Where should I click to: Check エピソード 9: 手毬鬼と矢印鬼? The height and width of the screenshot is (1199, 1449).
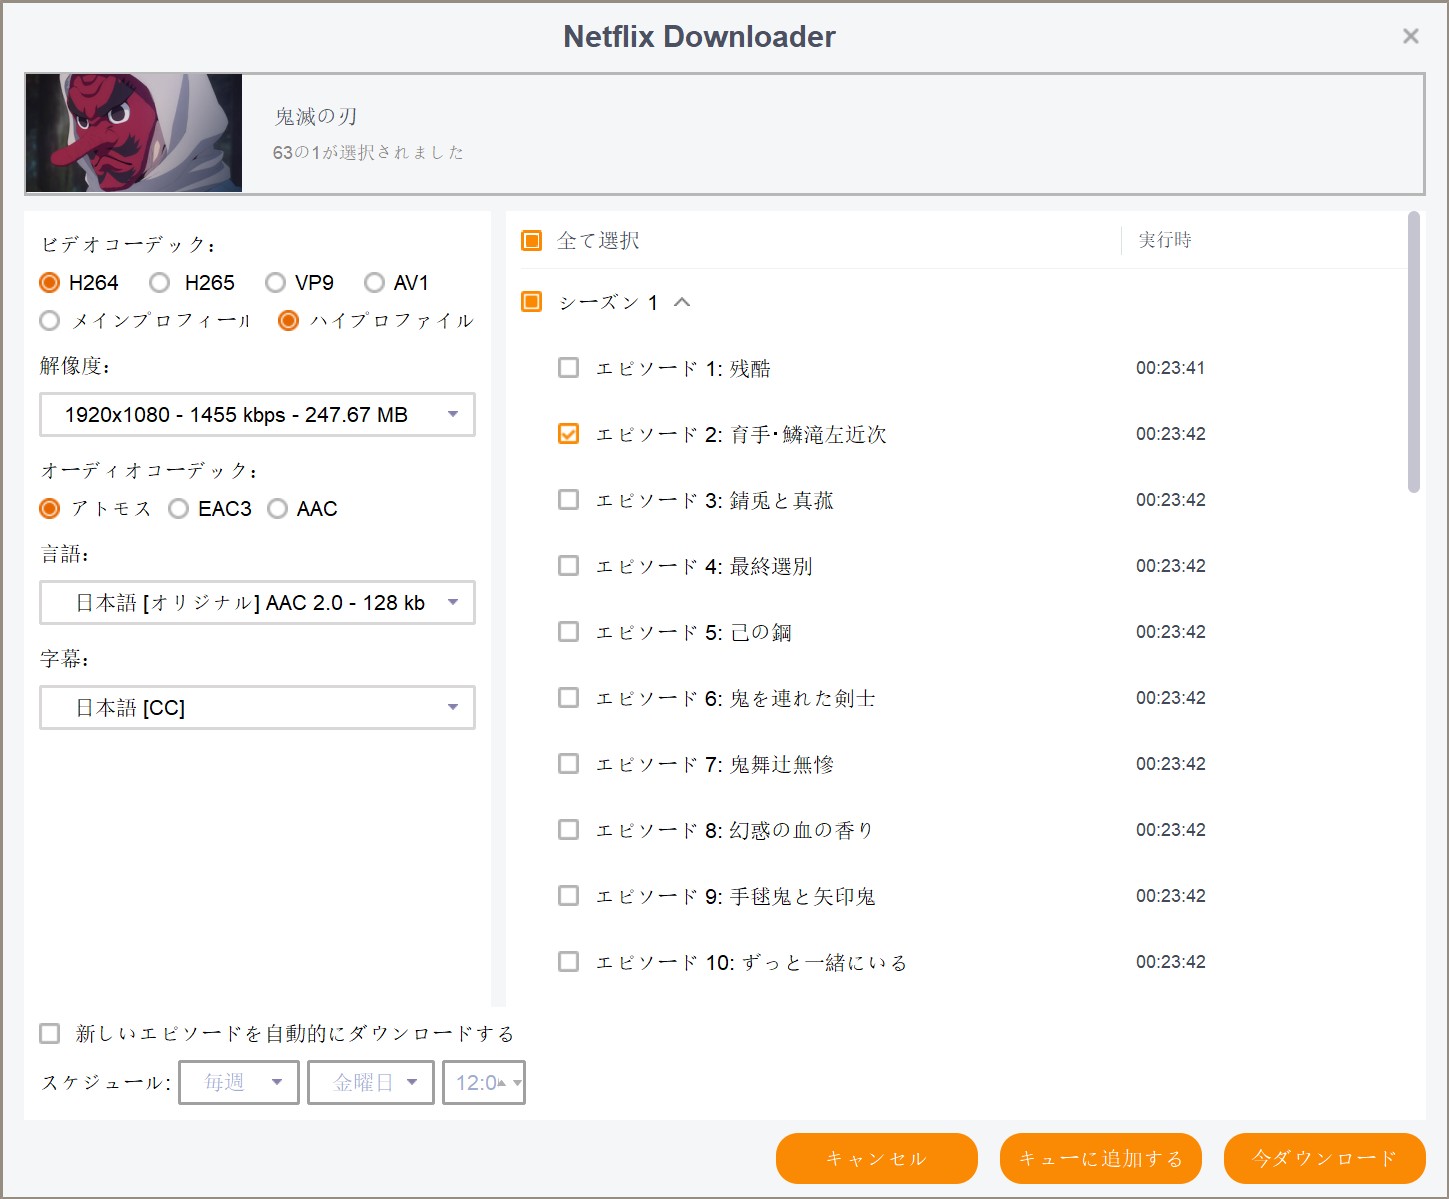pyautogui.click(x=568, y=896)
